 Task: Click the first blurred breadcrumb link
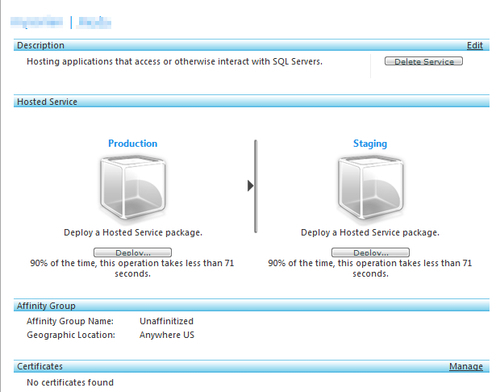coord(37,22)
